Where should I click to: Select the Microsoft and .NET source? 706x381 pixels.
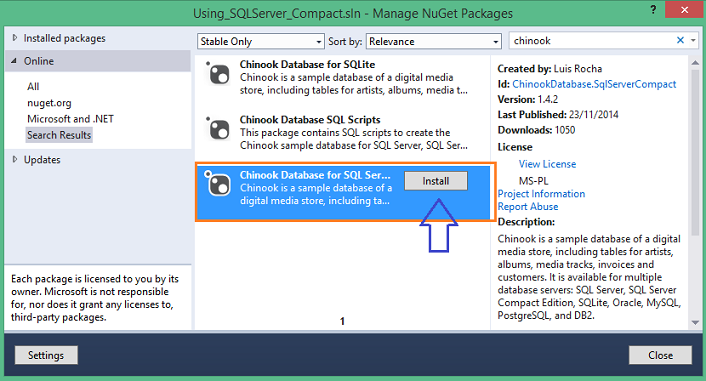tap(70, 119)
